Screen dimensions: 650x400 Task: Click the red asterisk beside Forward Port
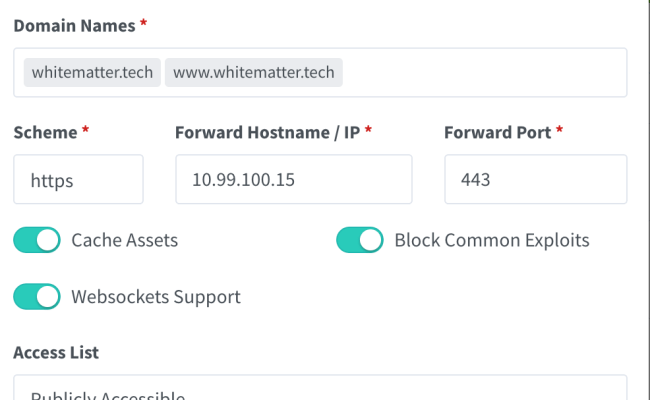pyautogui.click(x=559, y=130)
